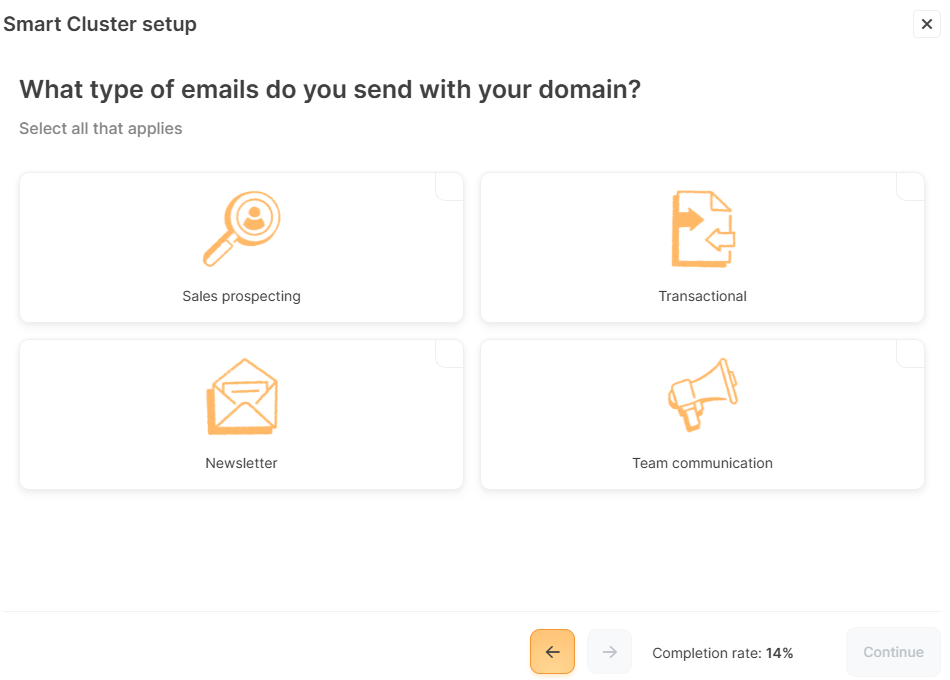This screenshot has height=680, width=950.
Task: Click the "Smart Cluster setup" title
Action: (x=100, y=24)
